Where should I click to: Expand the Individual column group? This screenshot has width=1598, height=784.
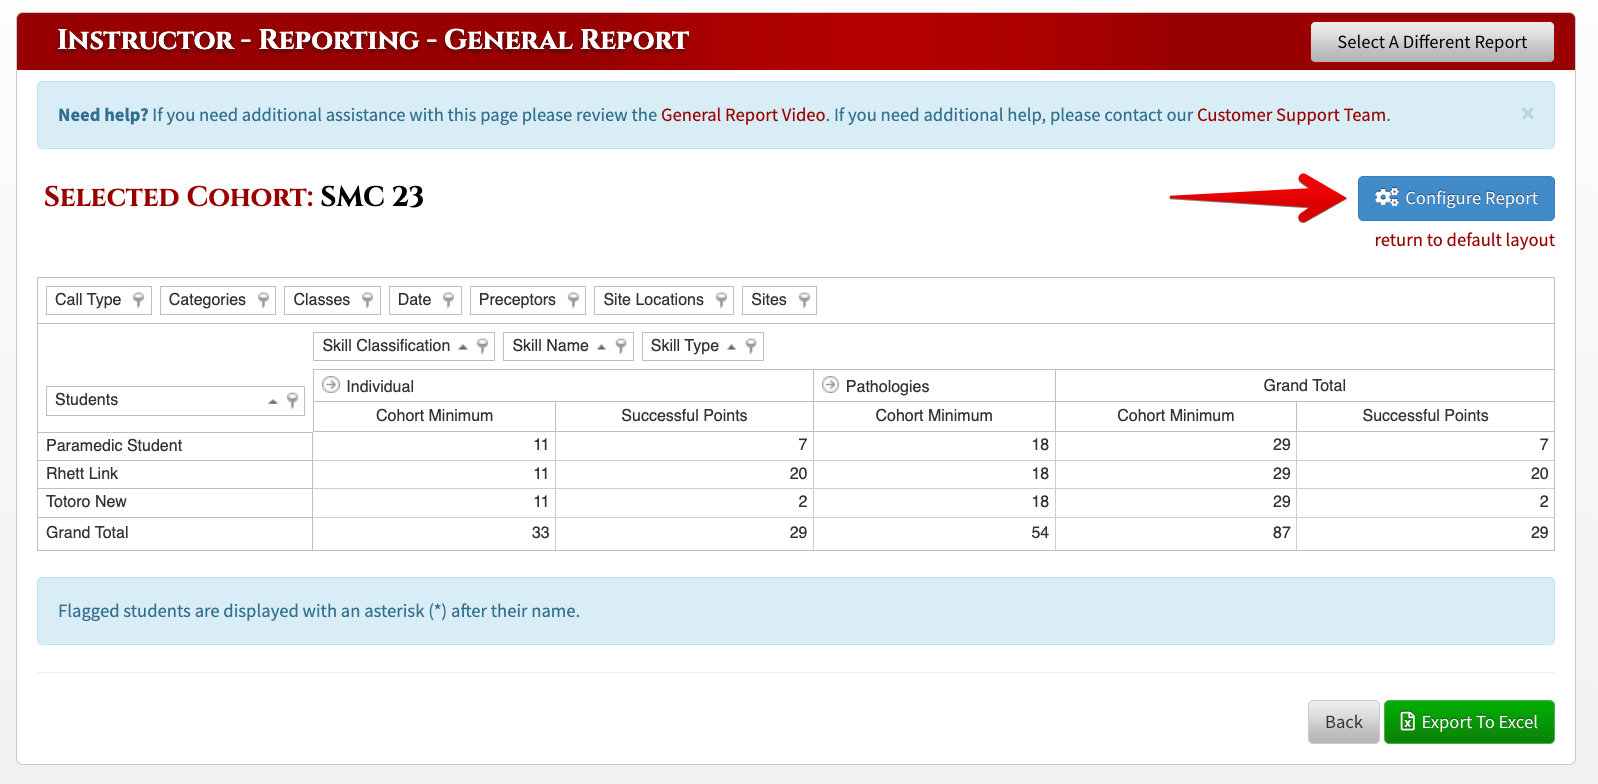331,385
